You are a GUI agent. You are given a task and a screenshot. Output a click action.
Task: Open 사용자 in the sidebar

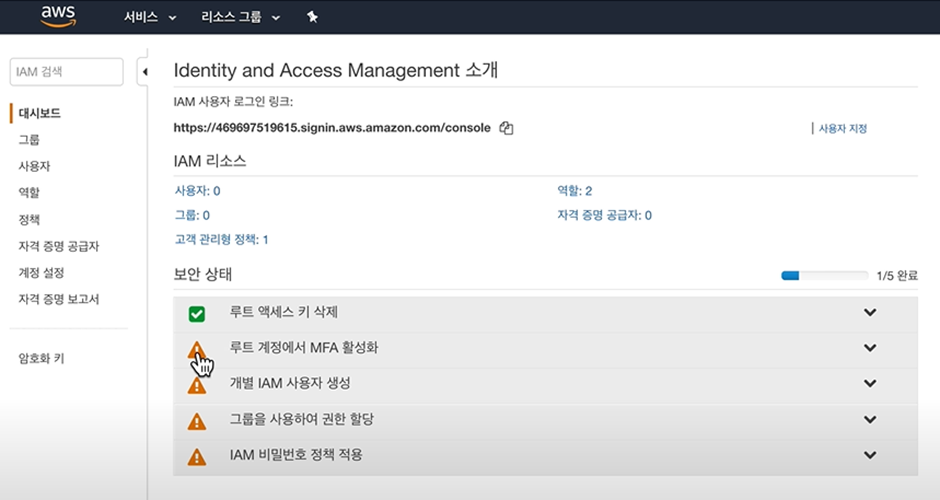click(34, 166)
